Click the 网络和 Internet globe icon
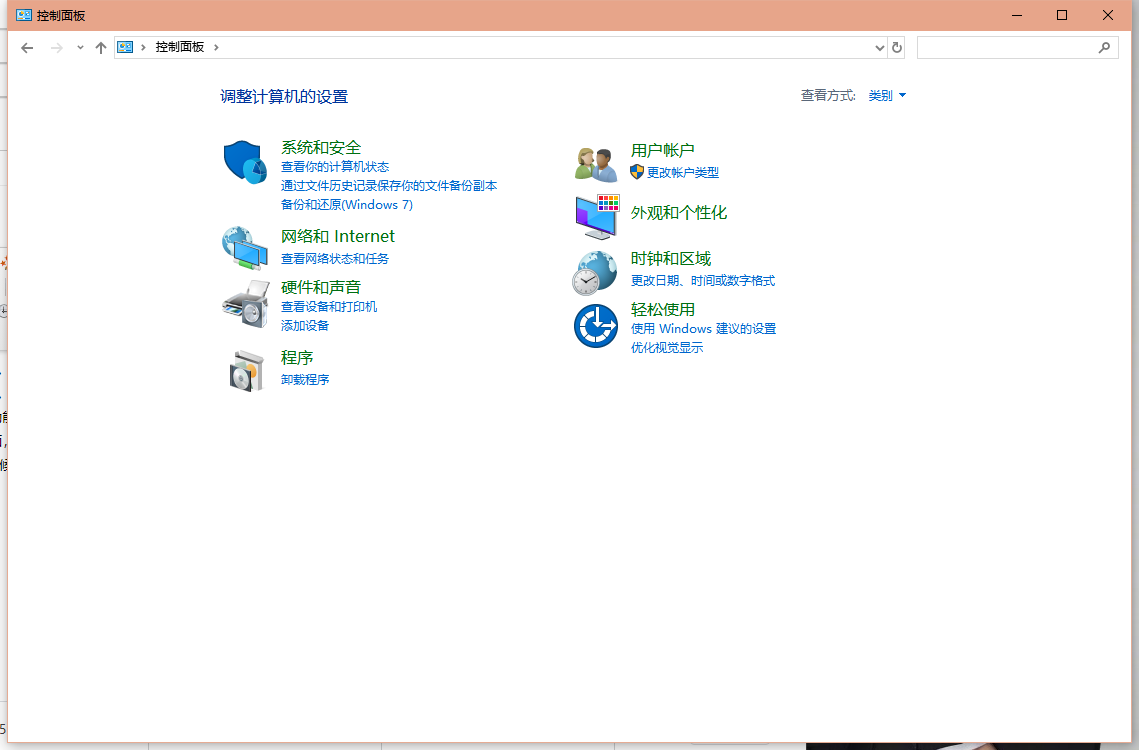This screenshot has width=1139, height=750. pos(245,248)
